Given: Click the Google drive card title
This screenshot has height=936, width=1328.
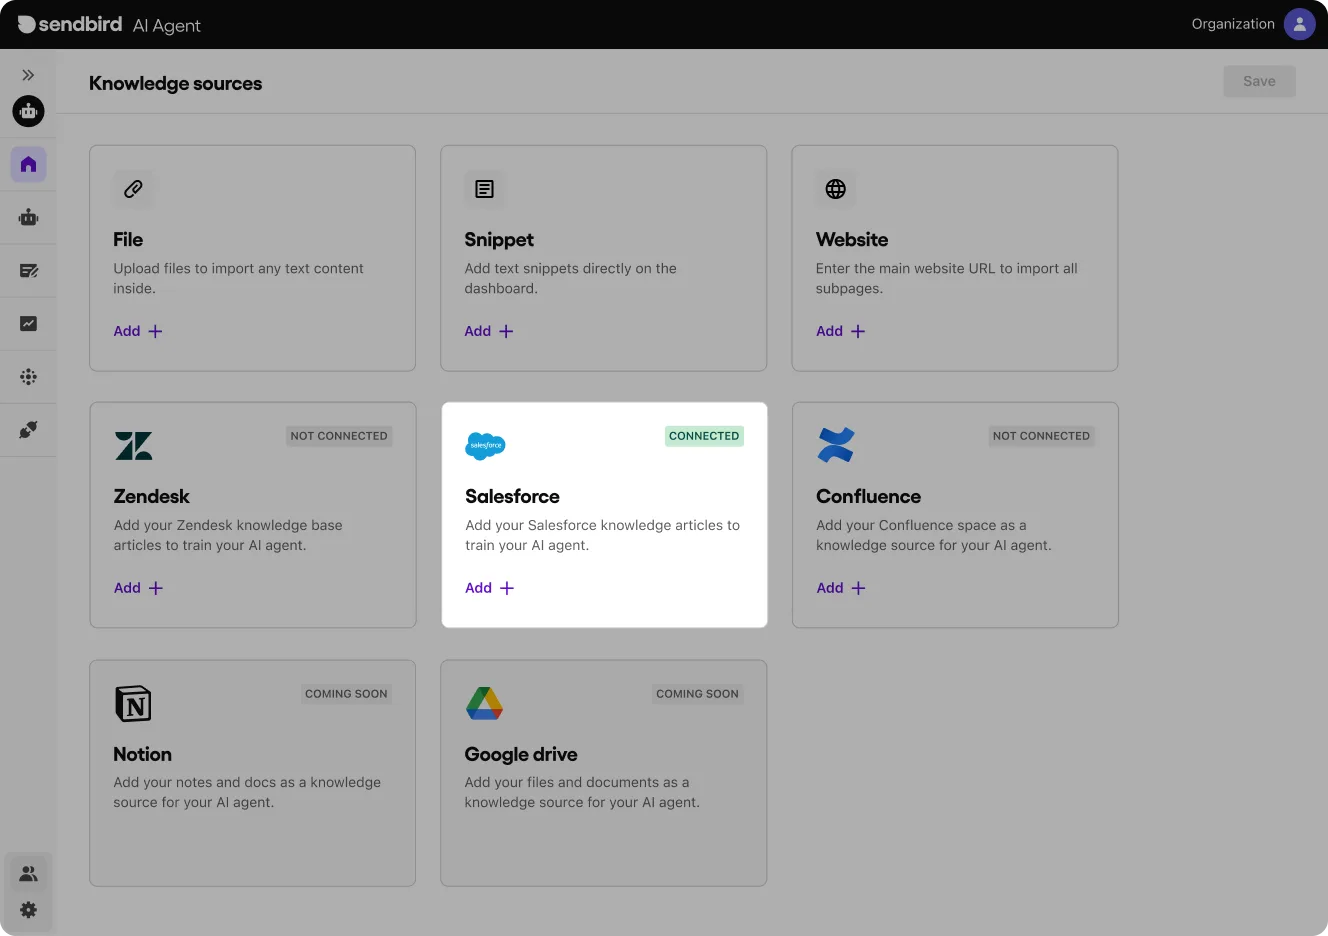Looking at the screenshot, I should 521,755.
